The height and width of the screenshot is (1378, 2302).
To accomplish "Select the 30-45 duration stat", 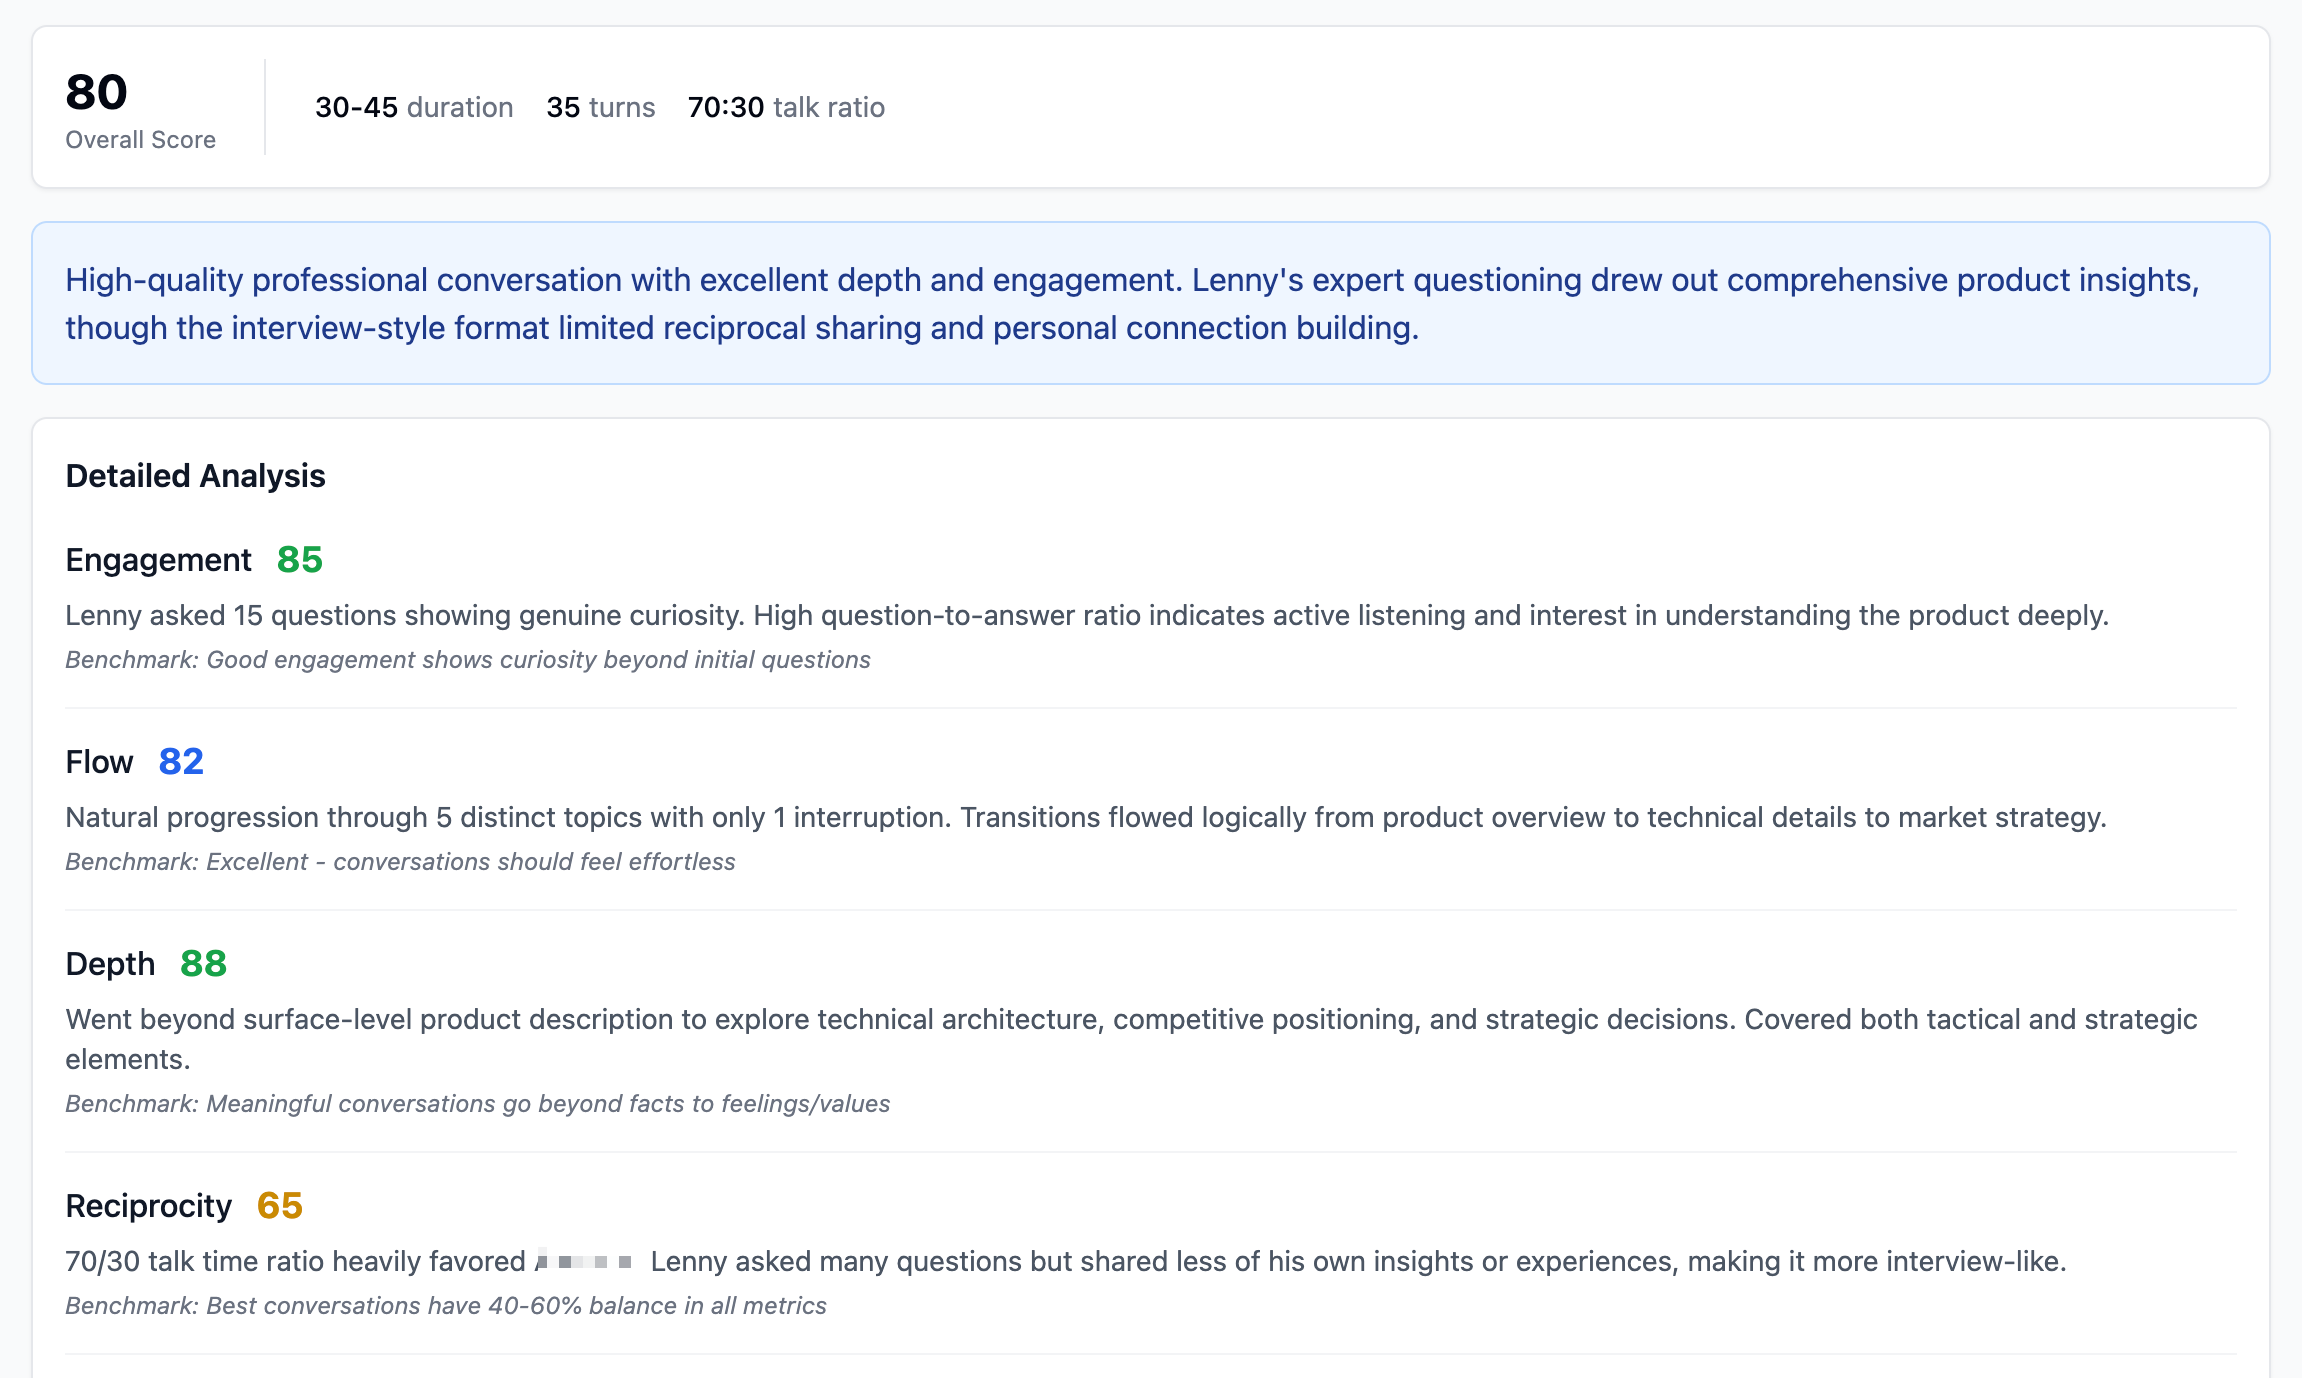I will [x=414, y=107].
